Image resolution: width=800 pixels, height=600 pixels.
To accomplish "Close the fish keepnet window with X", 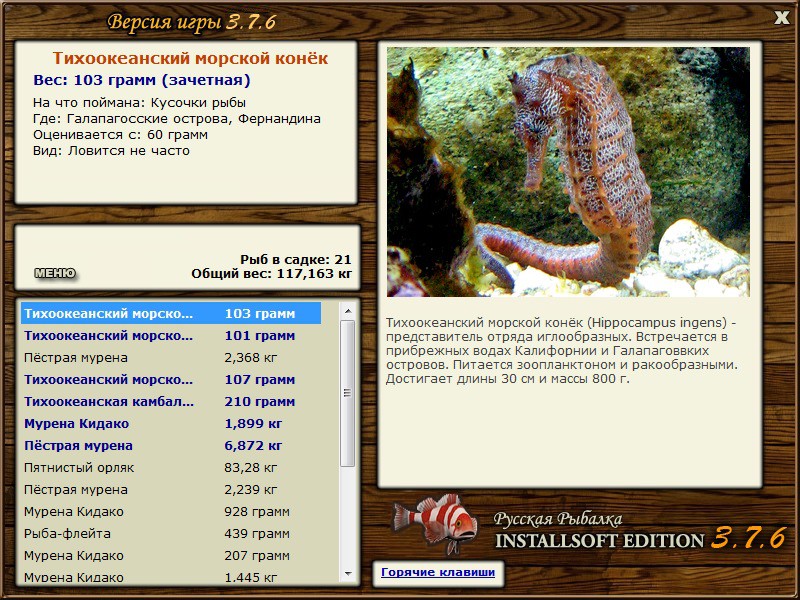I will click(781, 18).
